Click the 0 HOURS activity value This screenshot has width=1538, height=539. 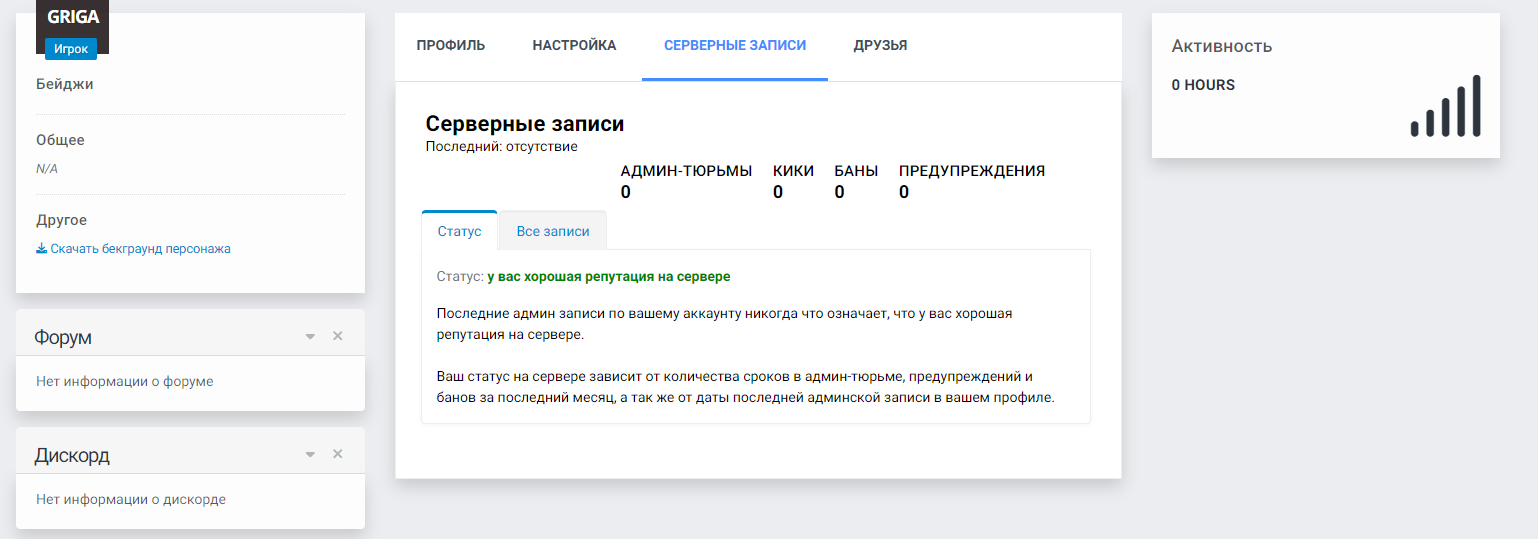(1203, 85)
